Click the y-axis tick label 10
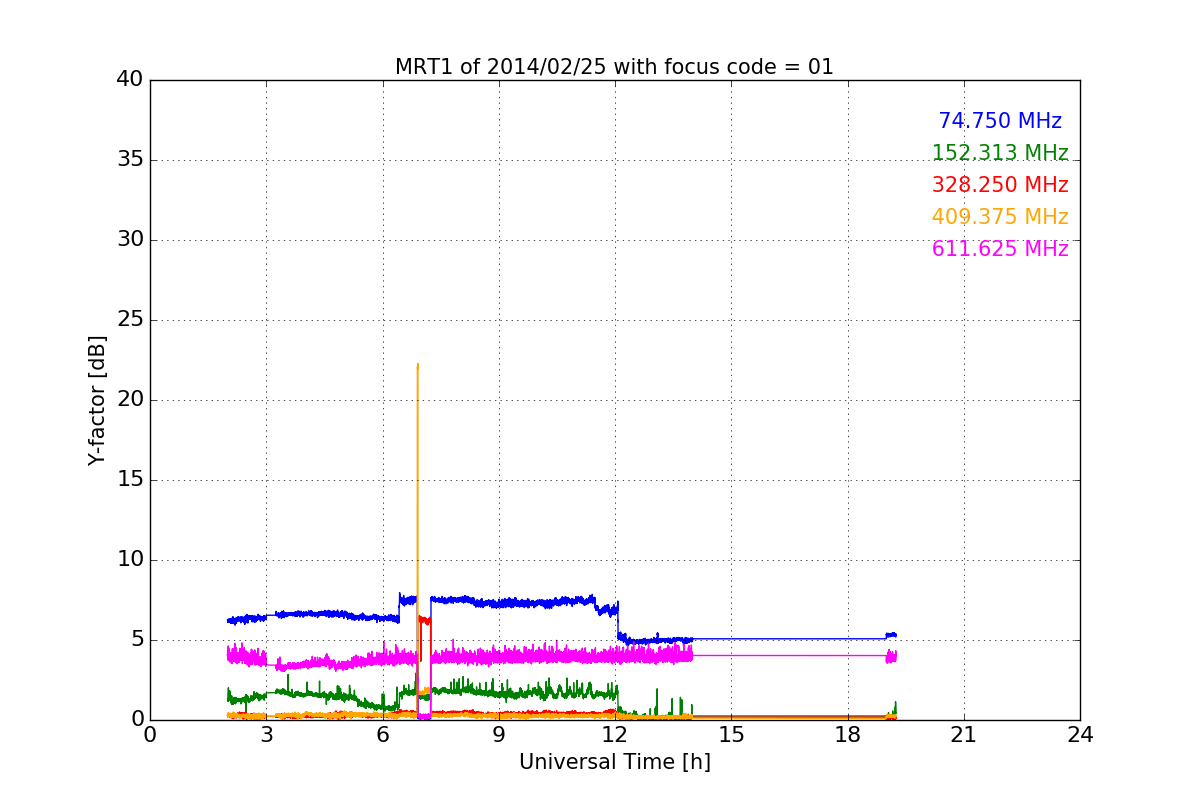 tap(130, 560)
